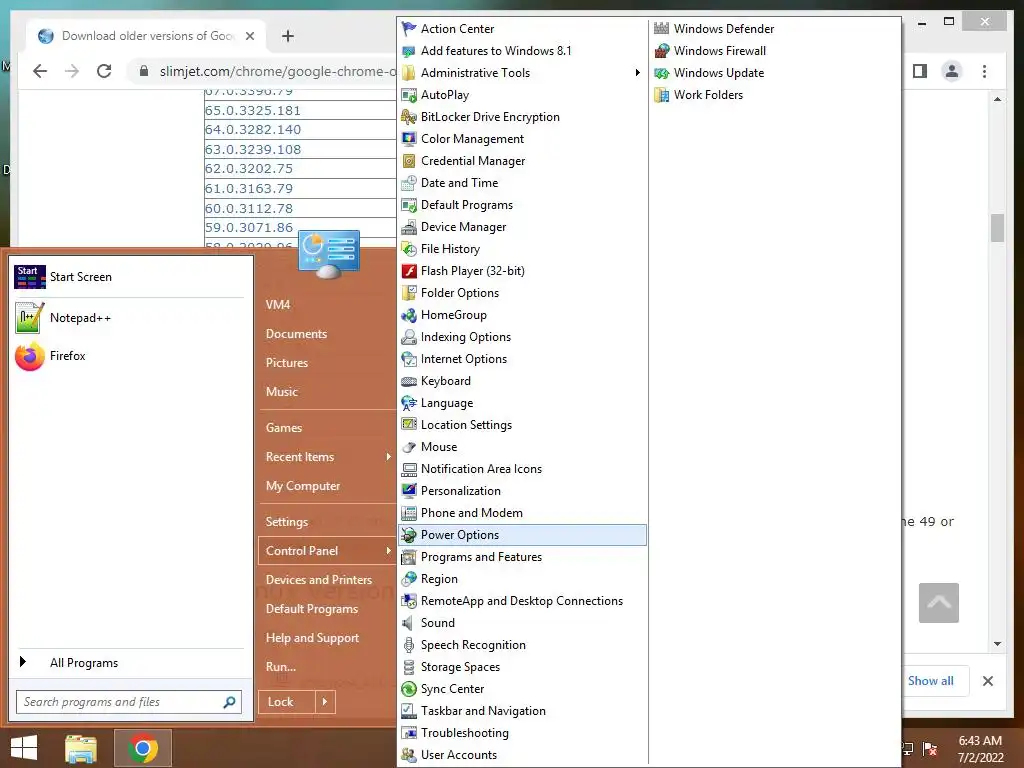Click the Lock button
The image size is (1024, 768).
287,702
